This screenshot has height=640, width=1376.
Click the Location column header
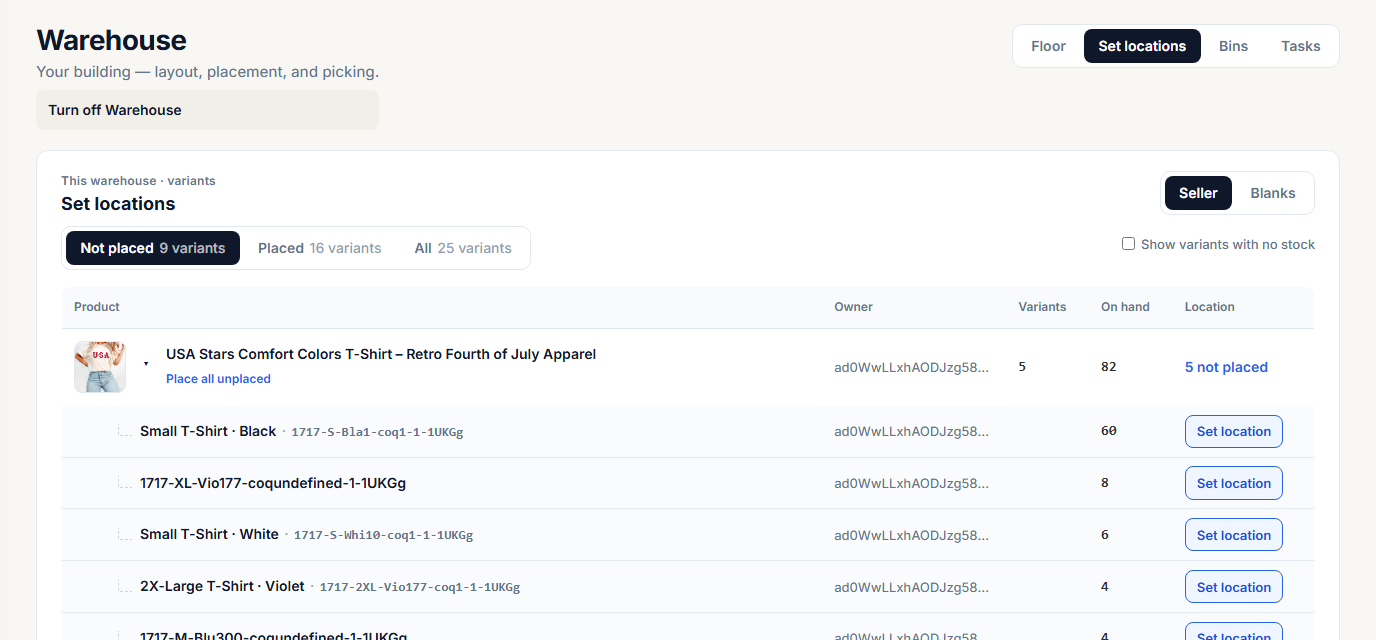pyautogui.click(x=1210, y=307)
